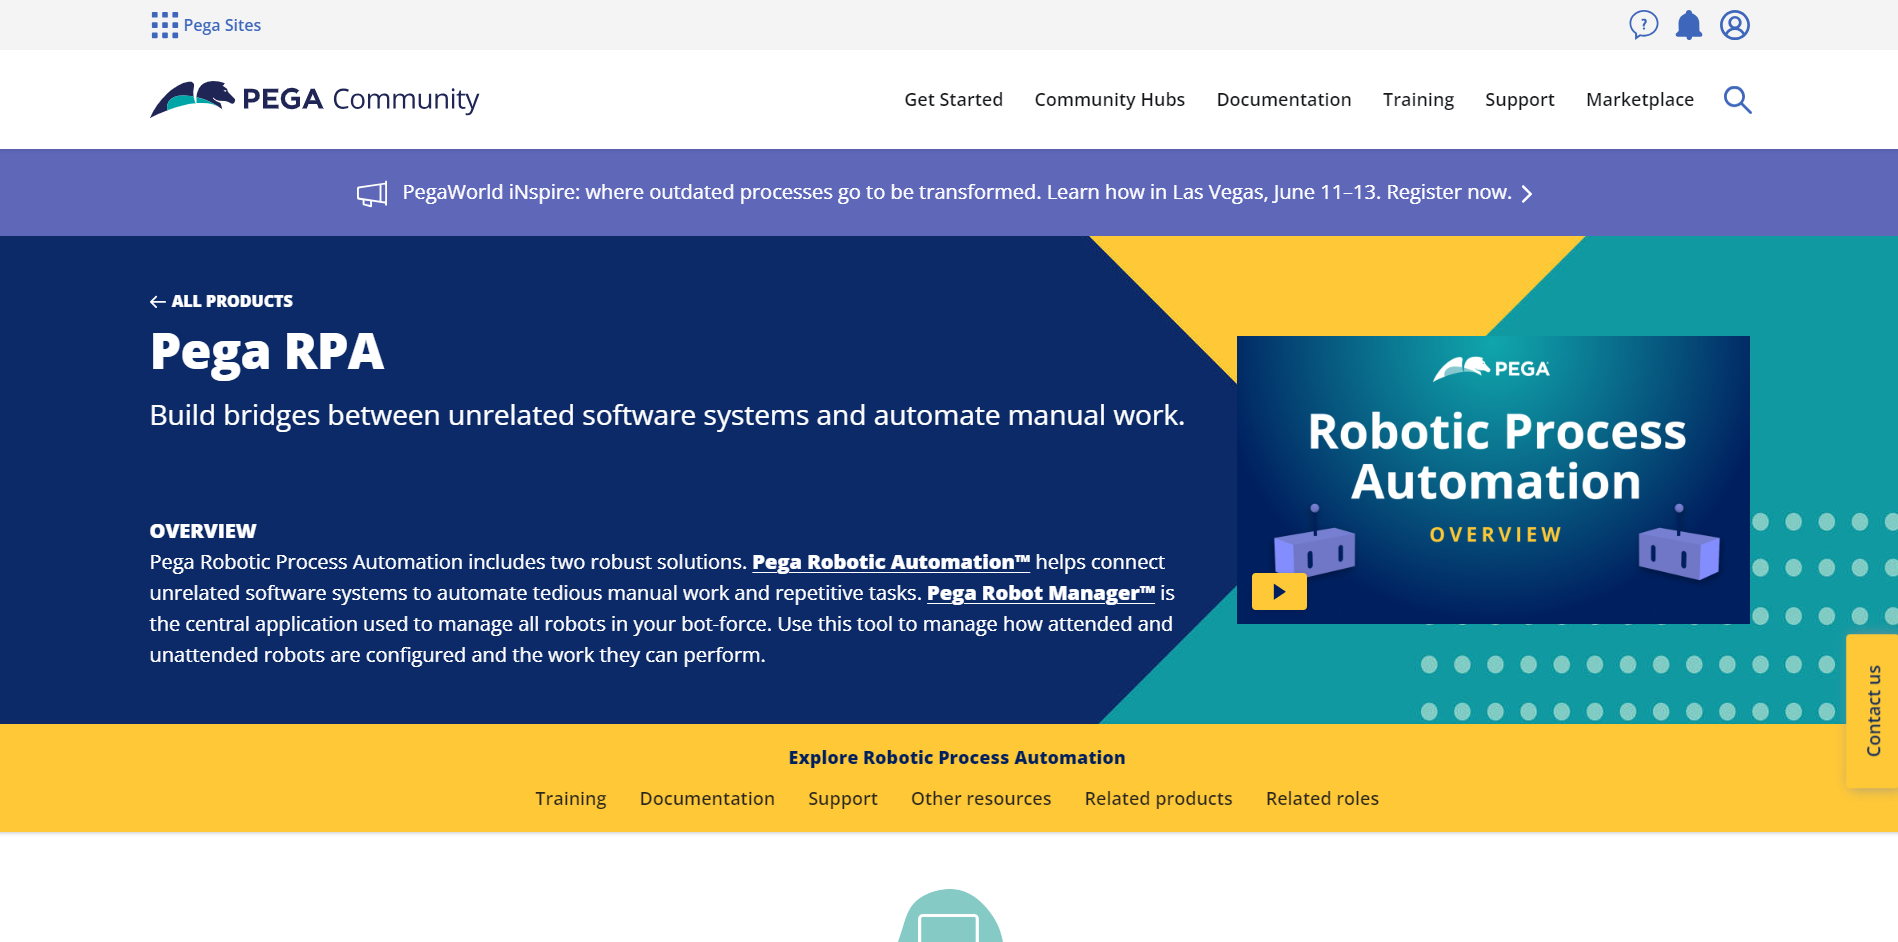Open the Contact us side tab
The image size is (1898, 942).
1872,711
